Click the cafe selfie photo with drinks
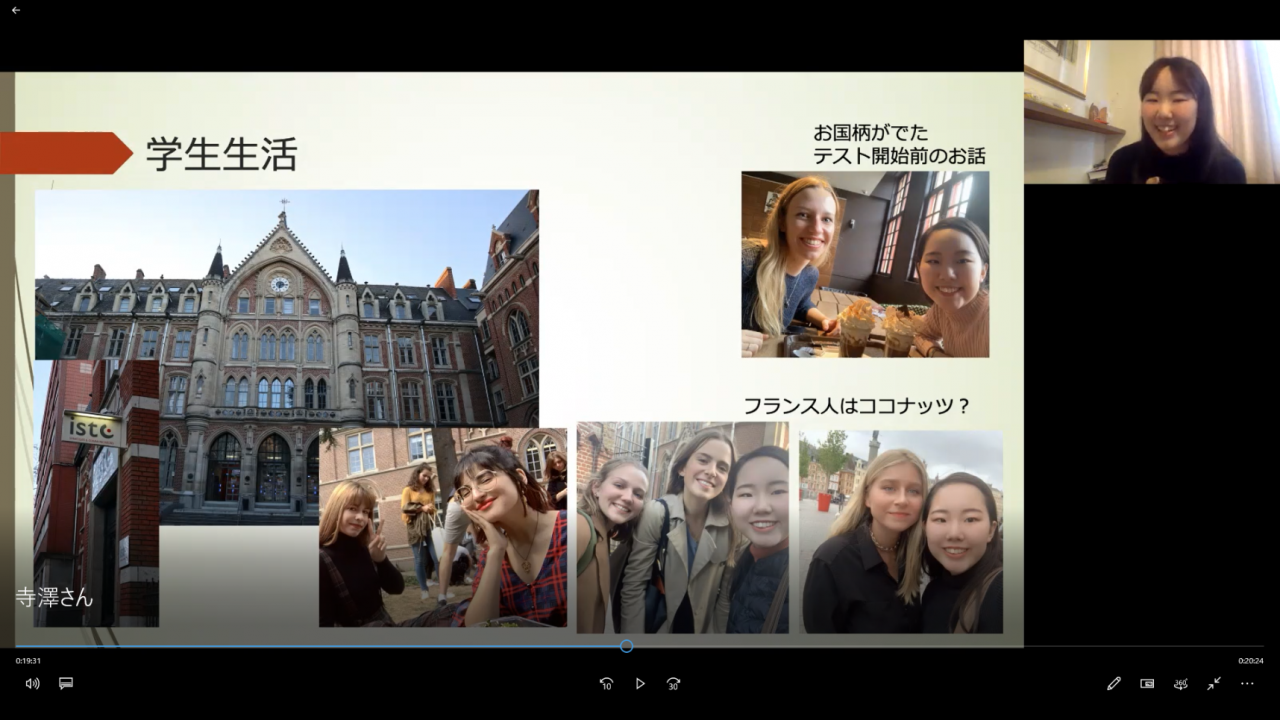1280x720 pixels. tap(865, 264)
